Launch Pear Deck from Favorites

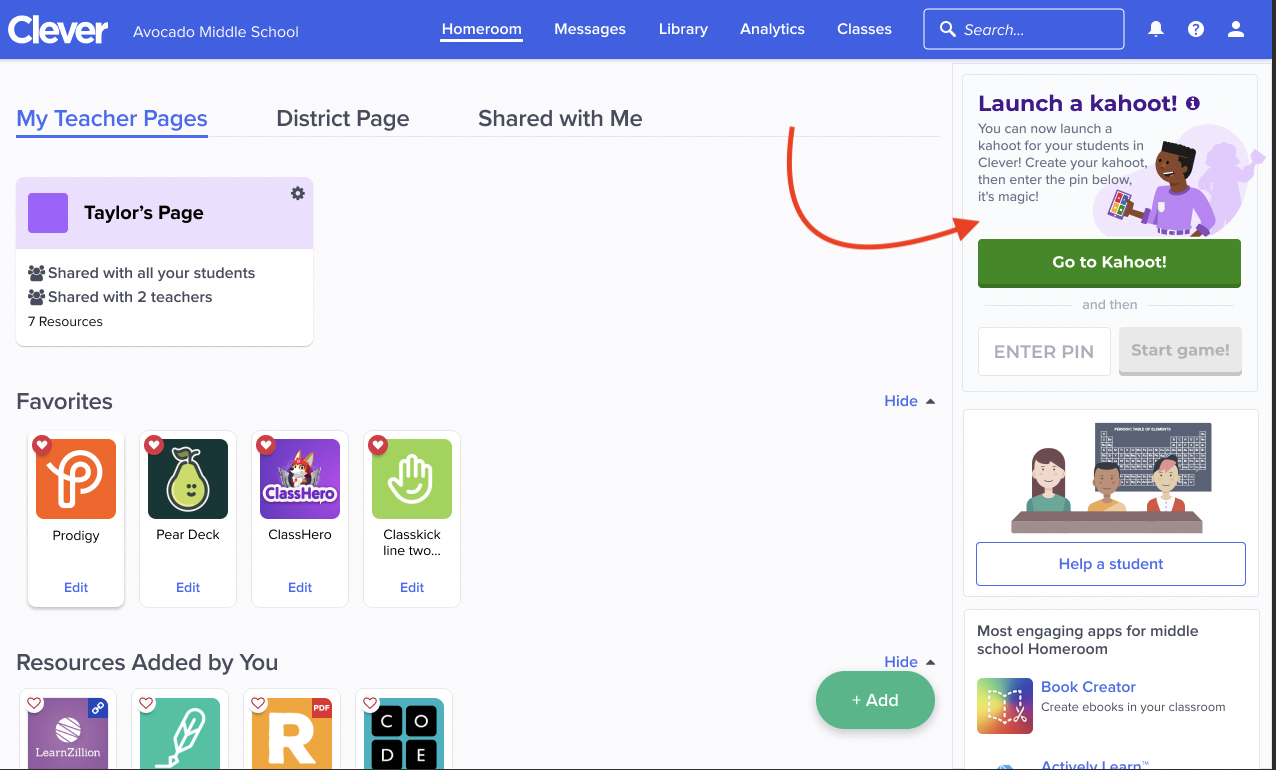click(187, 479)
